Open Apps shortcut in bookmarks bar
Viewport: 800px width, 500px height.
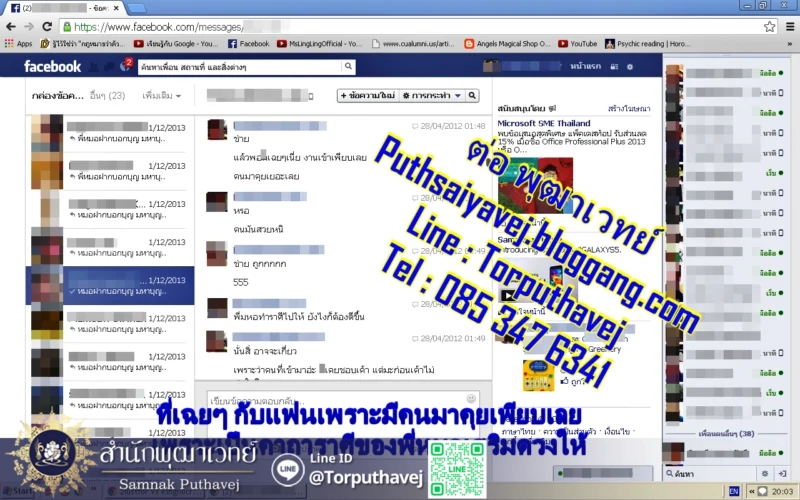point(18,44)
